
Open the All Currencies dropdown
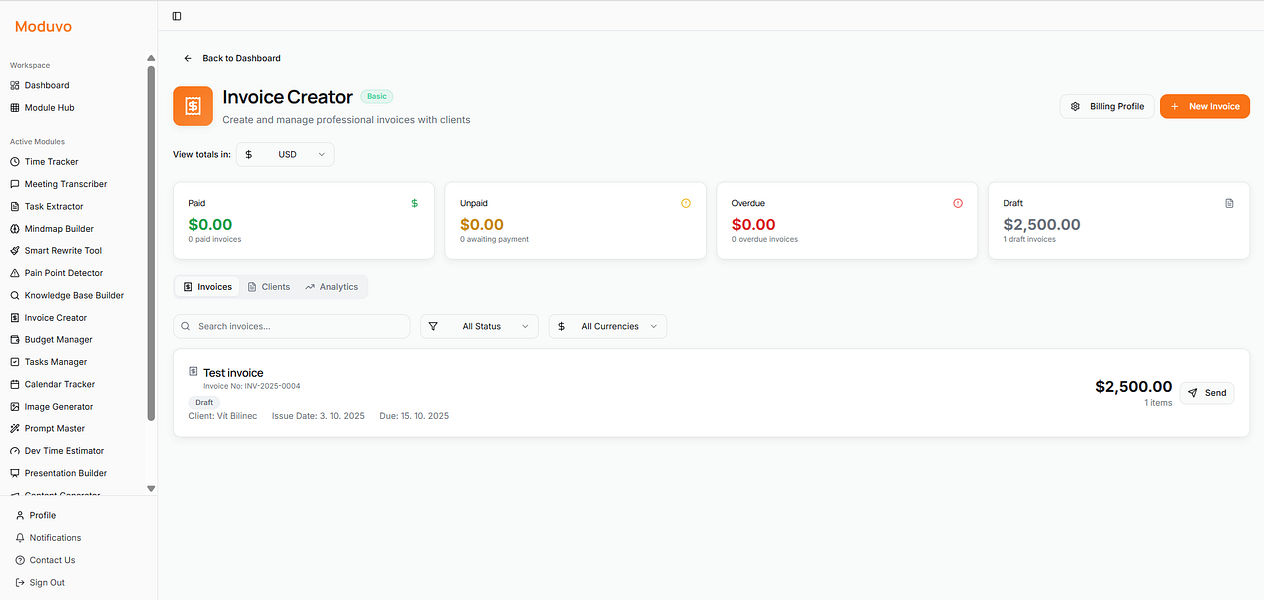[x=607, y=326]
